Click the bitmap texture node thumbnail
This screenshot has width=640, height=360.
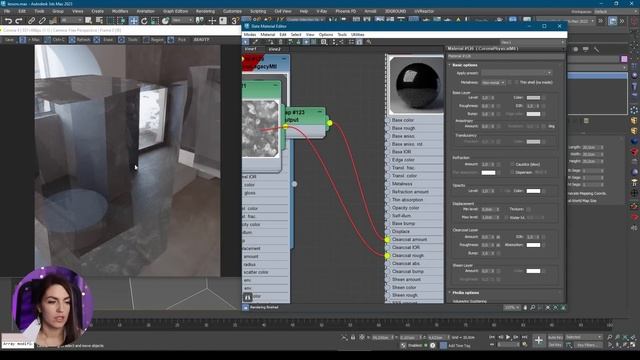(x=260, y=129)
